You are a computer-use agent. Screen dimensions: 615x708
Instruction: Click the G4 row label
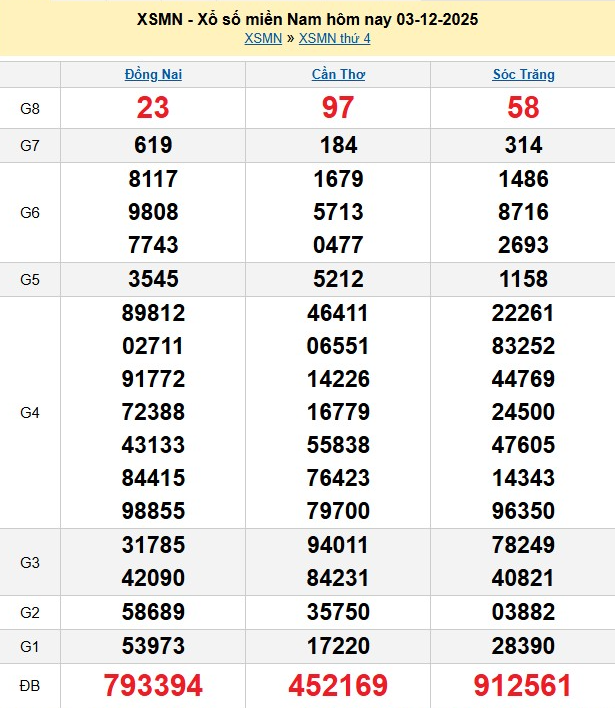(x=30, y=412)
